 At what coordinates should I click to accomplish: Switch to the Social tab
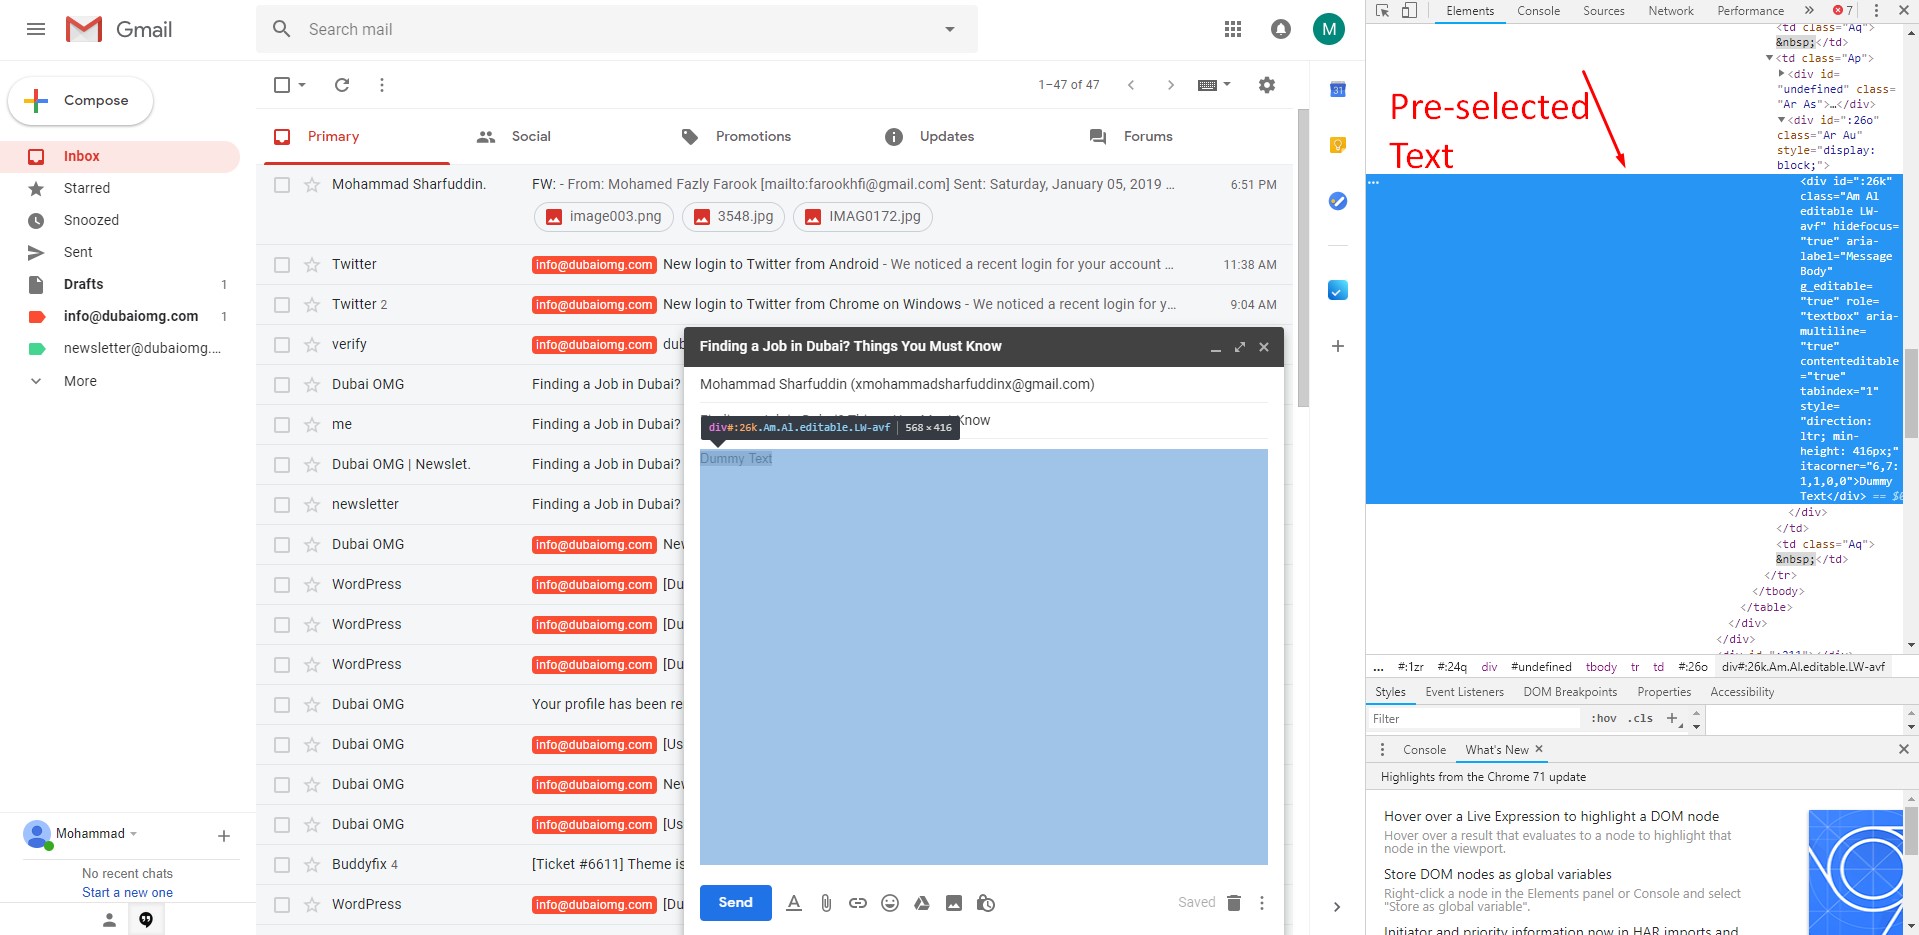[516, 137]
